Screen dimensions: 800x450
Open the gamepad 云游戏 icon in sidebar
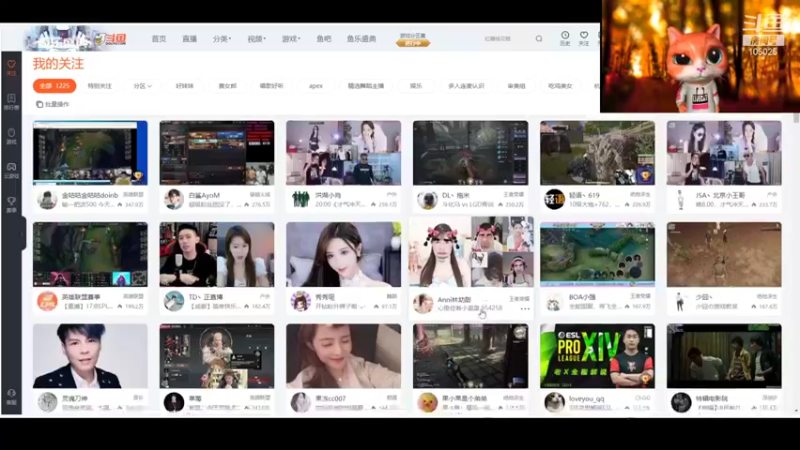pos(11,169)
